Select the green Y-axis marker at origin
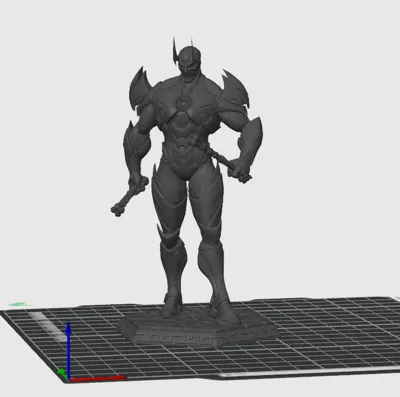400x397 pixels. (62, 372)
